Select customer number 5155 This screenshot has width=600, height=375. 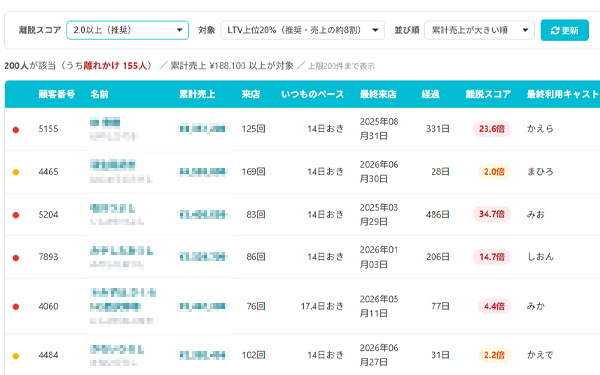coord(48,129)
